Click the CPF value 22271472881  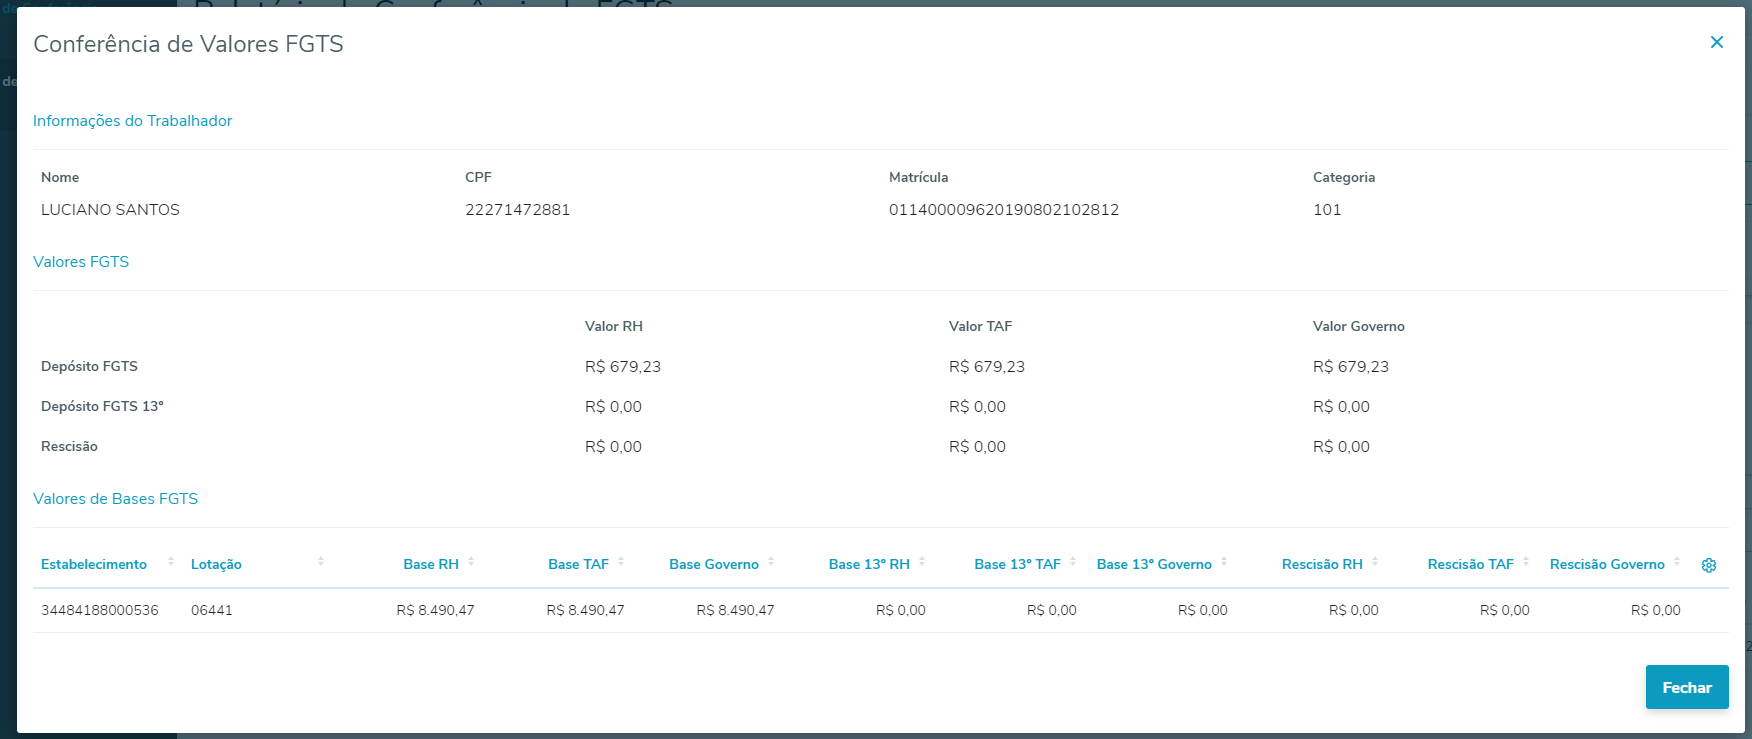517,209
